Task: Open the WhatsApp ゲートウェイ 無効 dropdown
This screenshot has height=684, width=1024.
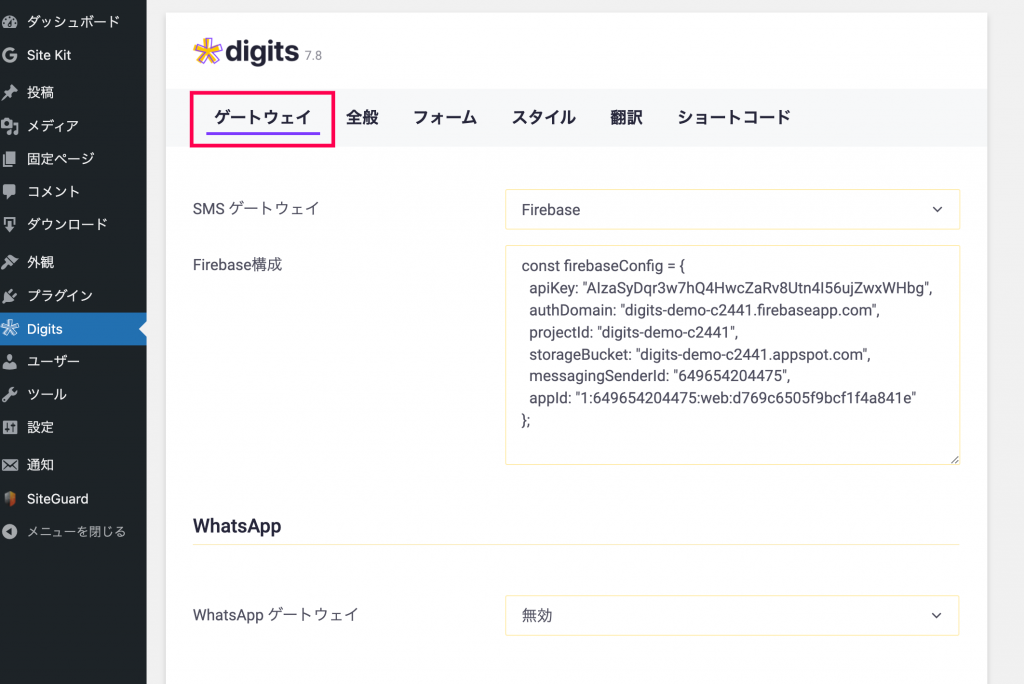Action: pos(732,615)
